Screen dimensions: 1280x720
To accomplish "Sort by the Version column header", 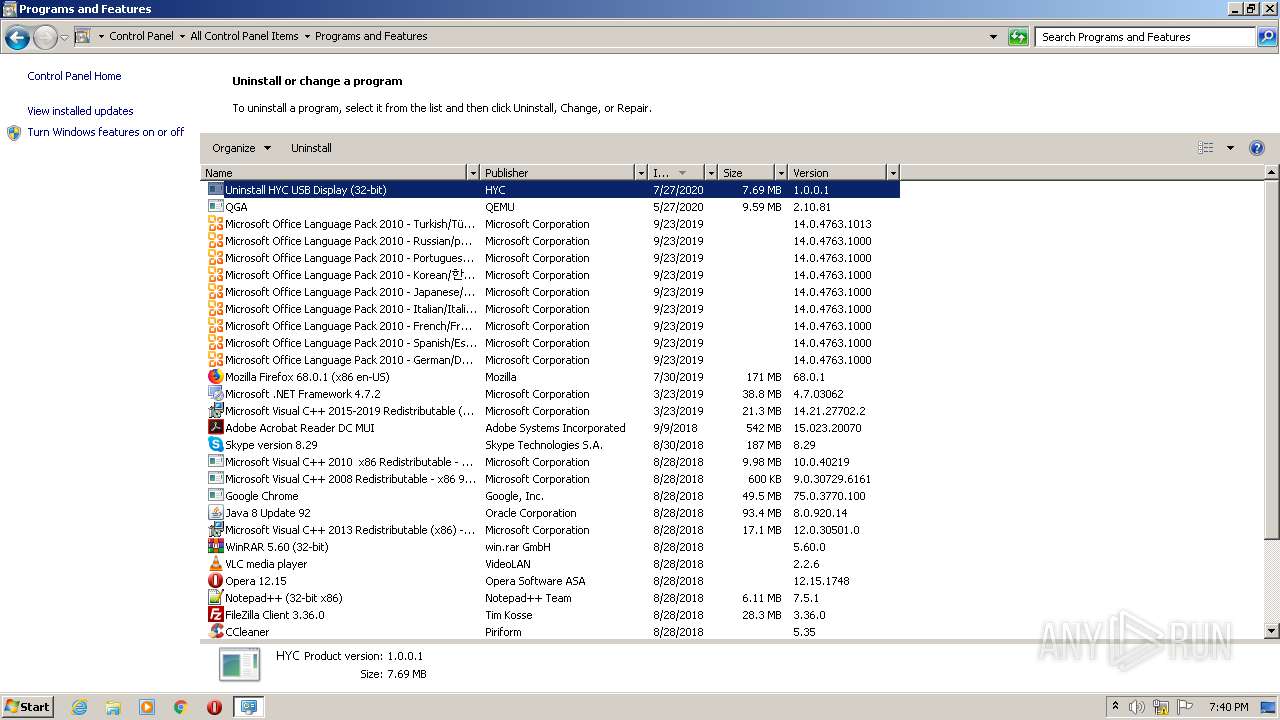I will click(x=838, y=173).
